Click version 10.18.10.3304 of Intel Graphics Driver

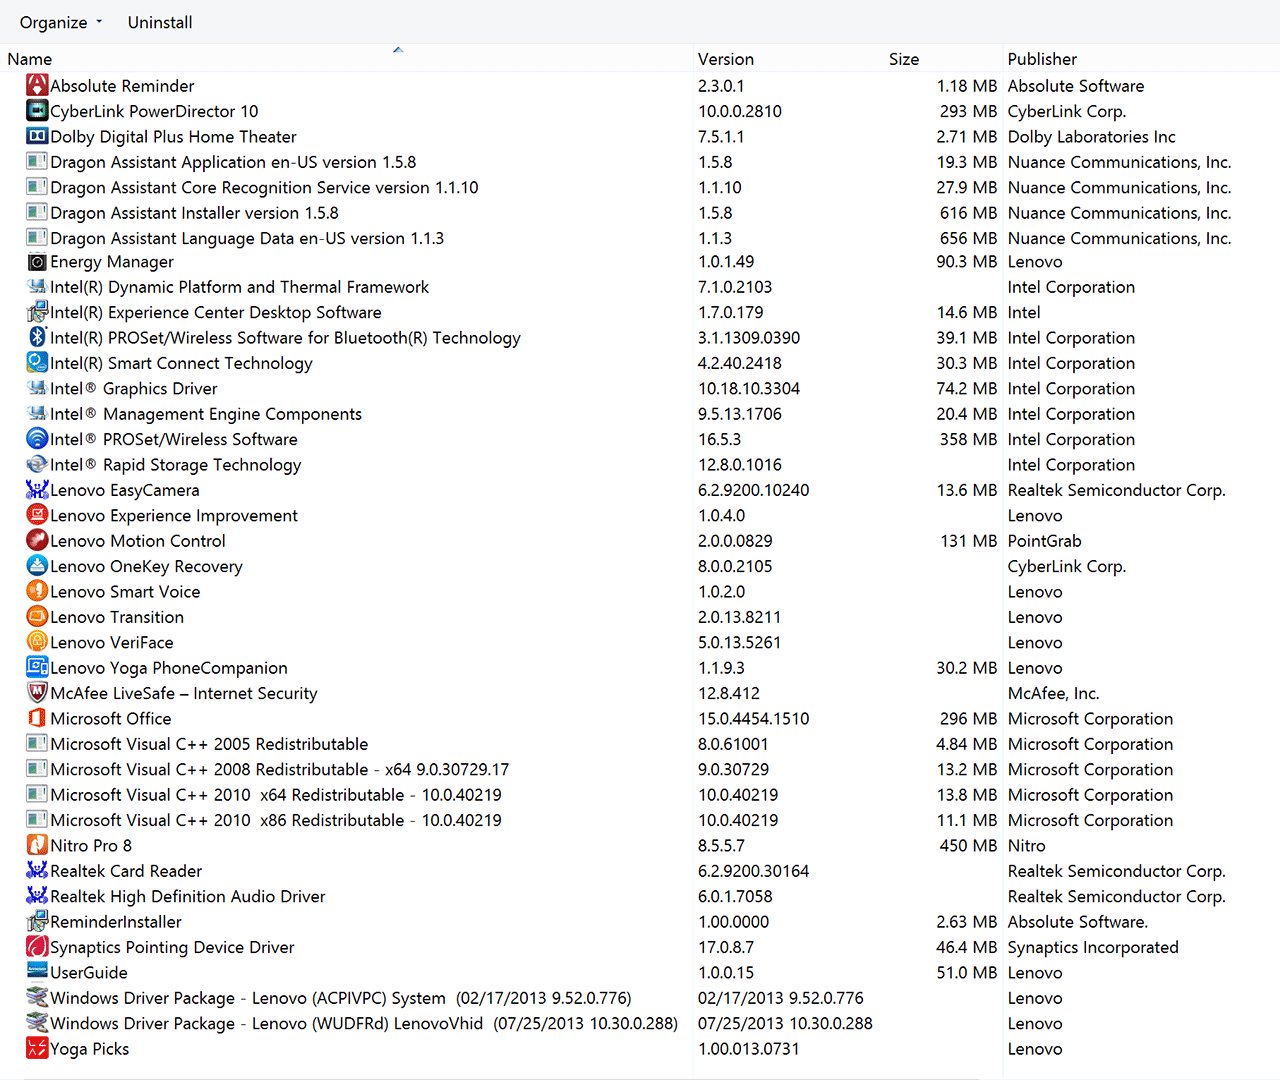point(749,389)
